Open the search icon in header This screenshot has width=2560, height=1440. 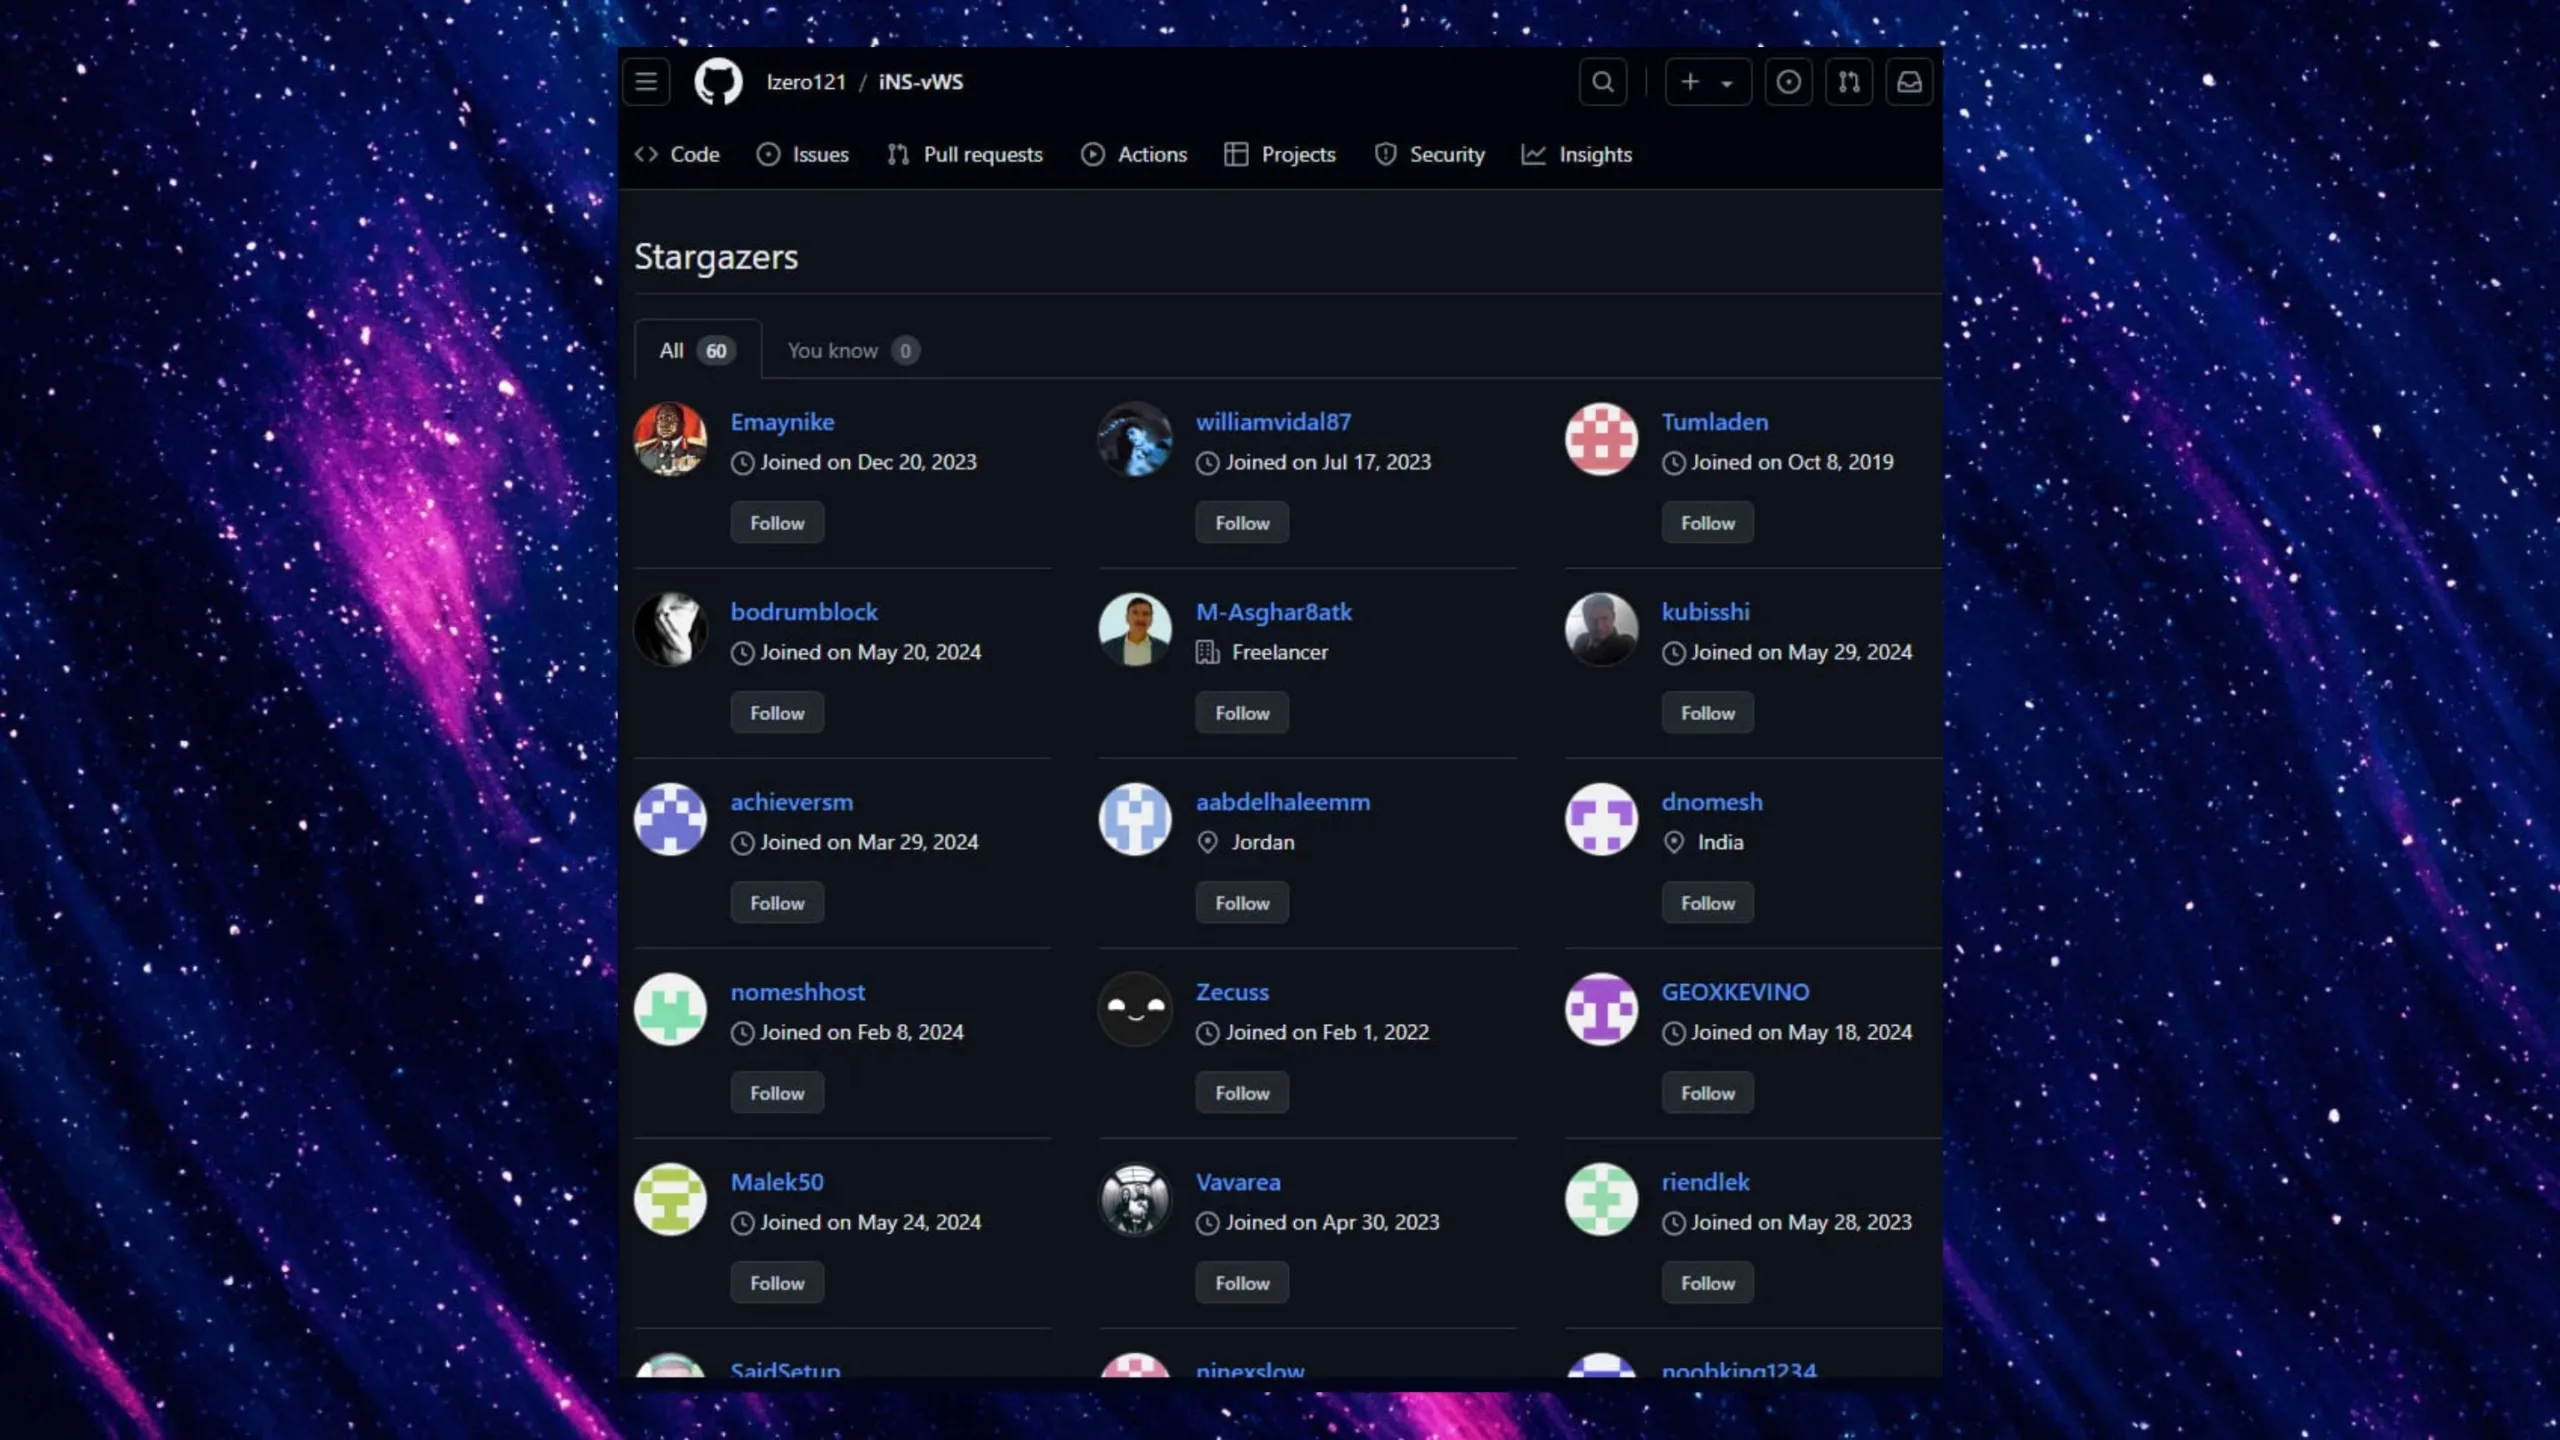coord(1602,82)
